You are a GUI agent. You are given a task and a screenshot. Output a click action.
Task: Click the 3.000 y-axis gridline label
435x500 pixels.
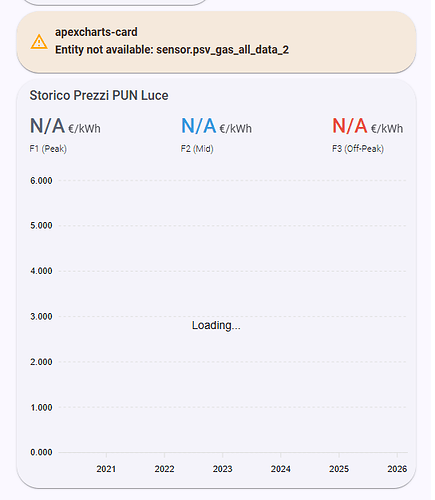point(41,316)
